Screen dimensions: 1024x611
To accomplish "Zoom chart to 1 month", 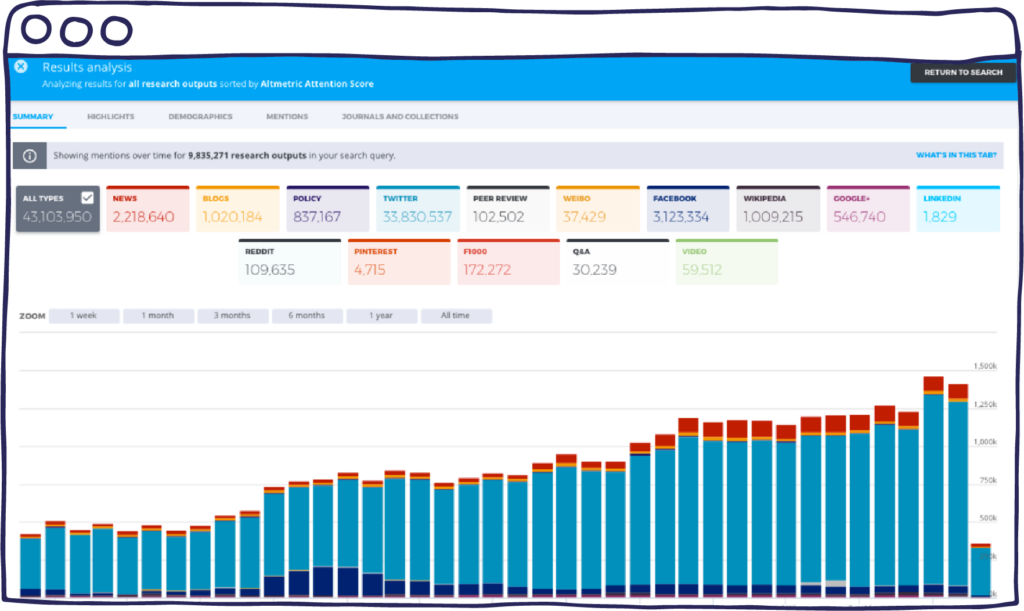I will (x=158, y=315).
